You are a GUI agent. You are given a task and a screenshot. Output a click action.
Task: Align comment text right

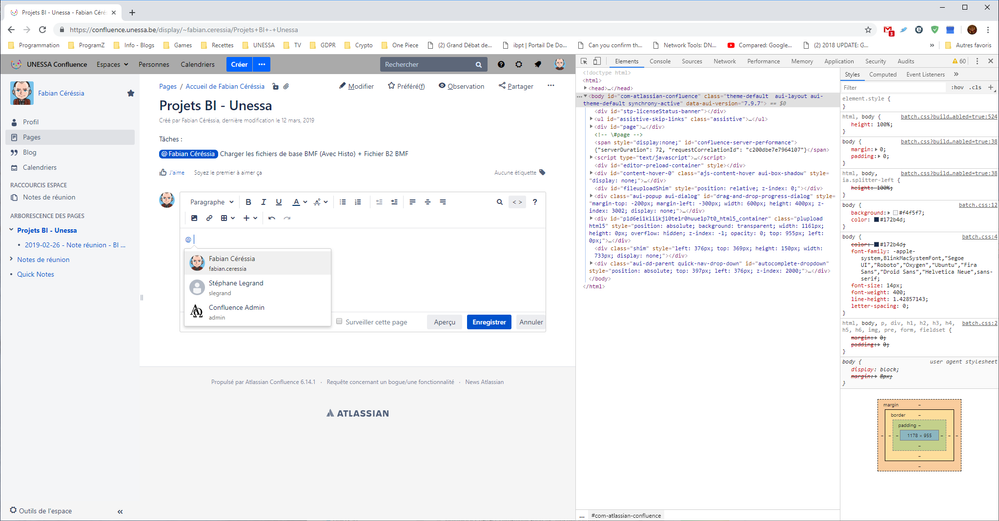click(443, 202)
